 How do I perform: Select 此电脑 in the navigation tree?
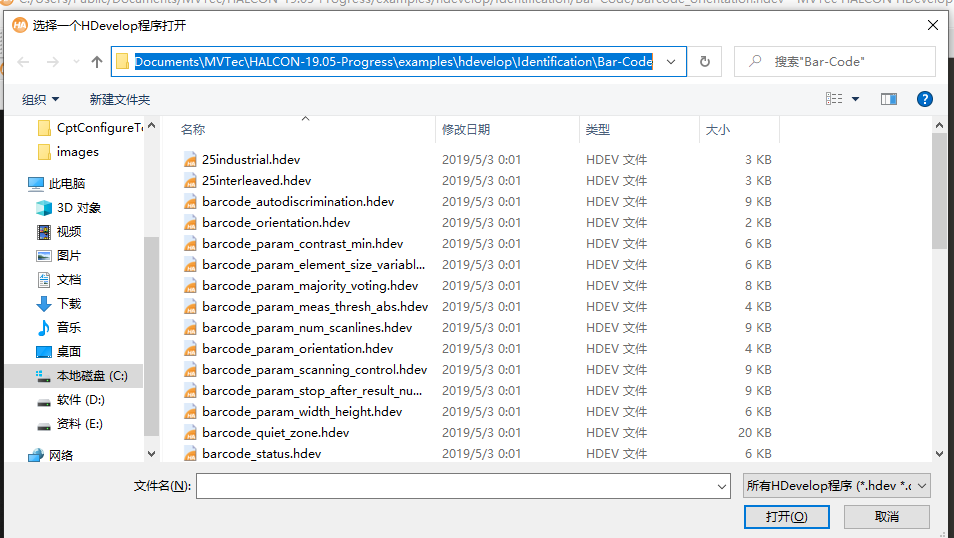[x=57, y=184]
